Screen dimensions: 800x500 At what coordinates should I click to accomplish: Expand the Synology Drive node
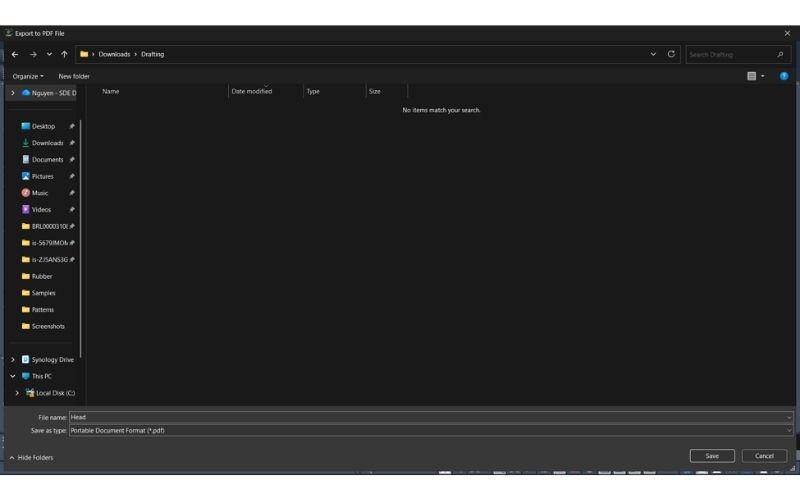[x=13, y=360]
